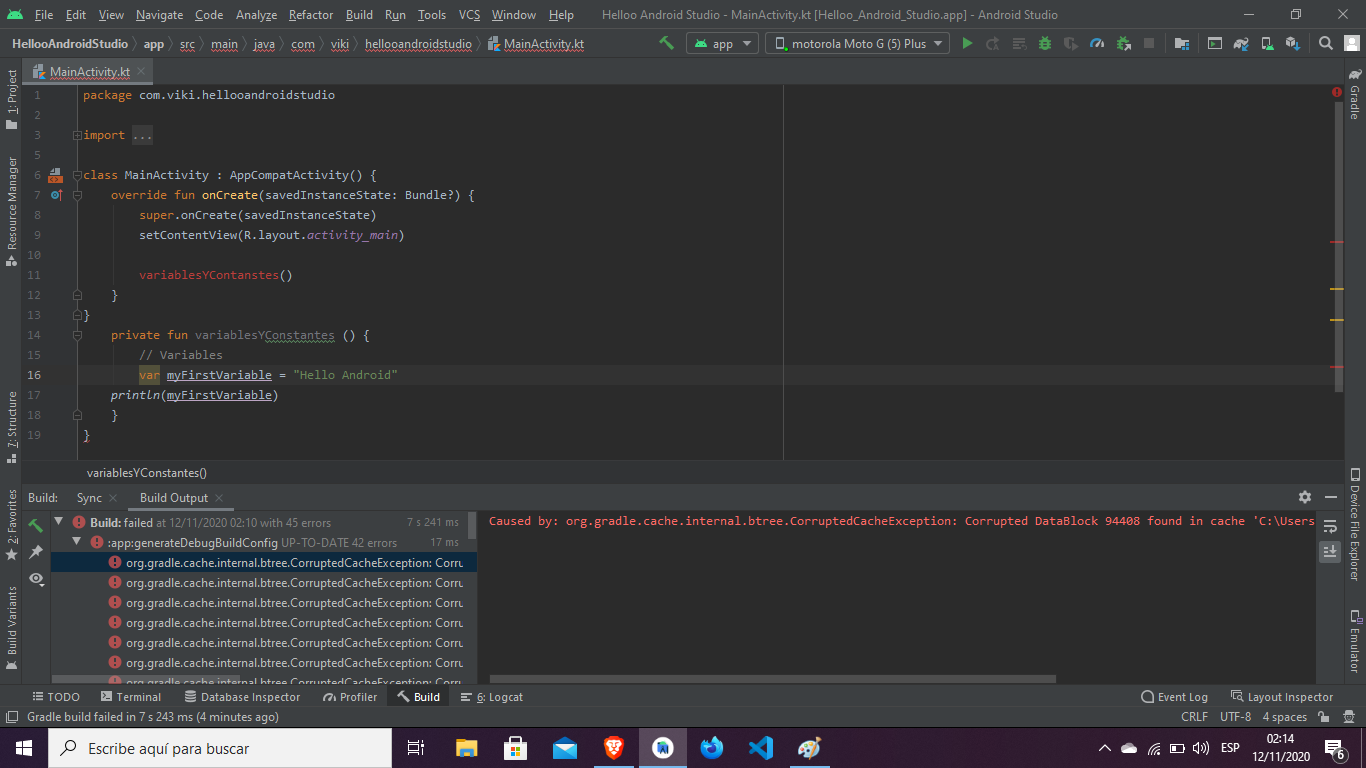
Task: Toggle the Resource Manager side panel
Action: [11, 211]
